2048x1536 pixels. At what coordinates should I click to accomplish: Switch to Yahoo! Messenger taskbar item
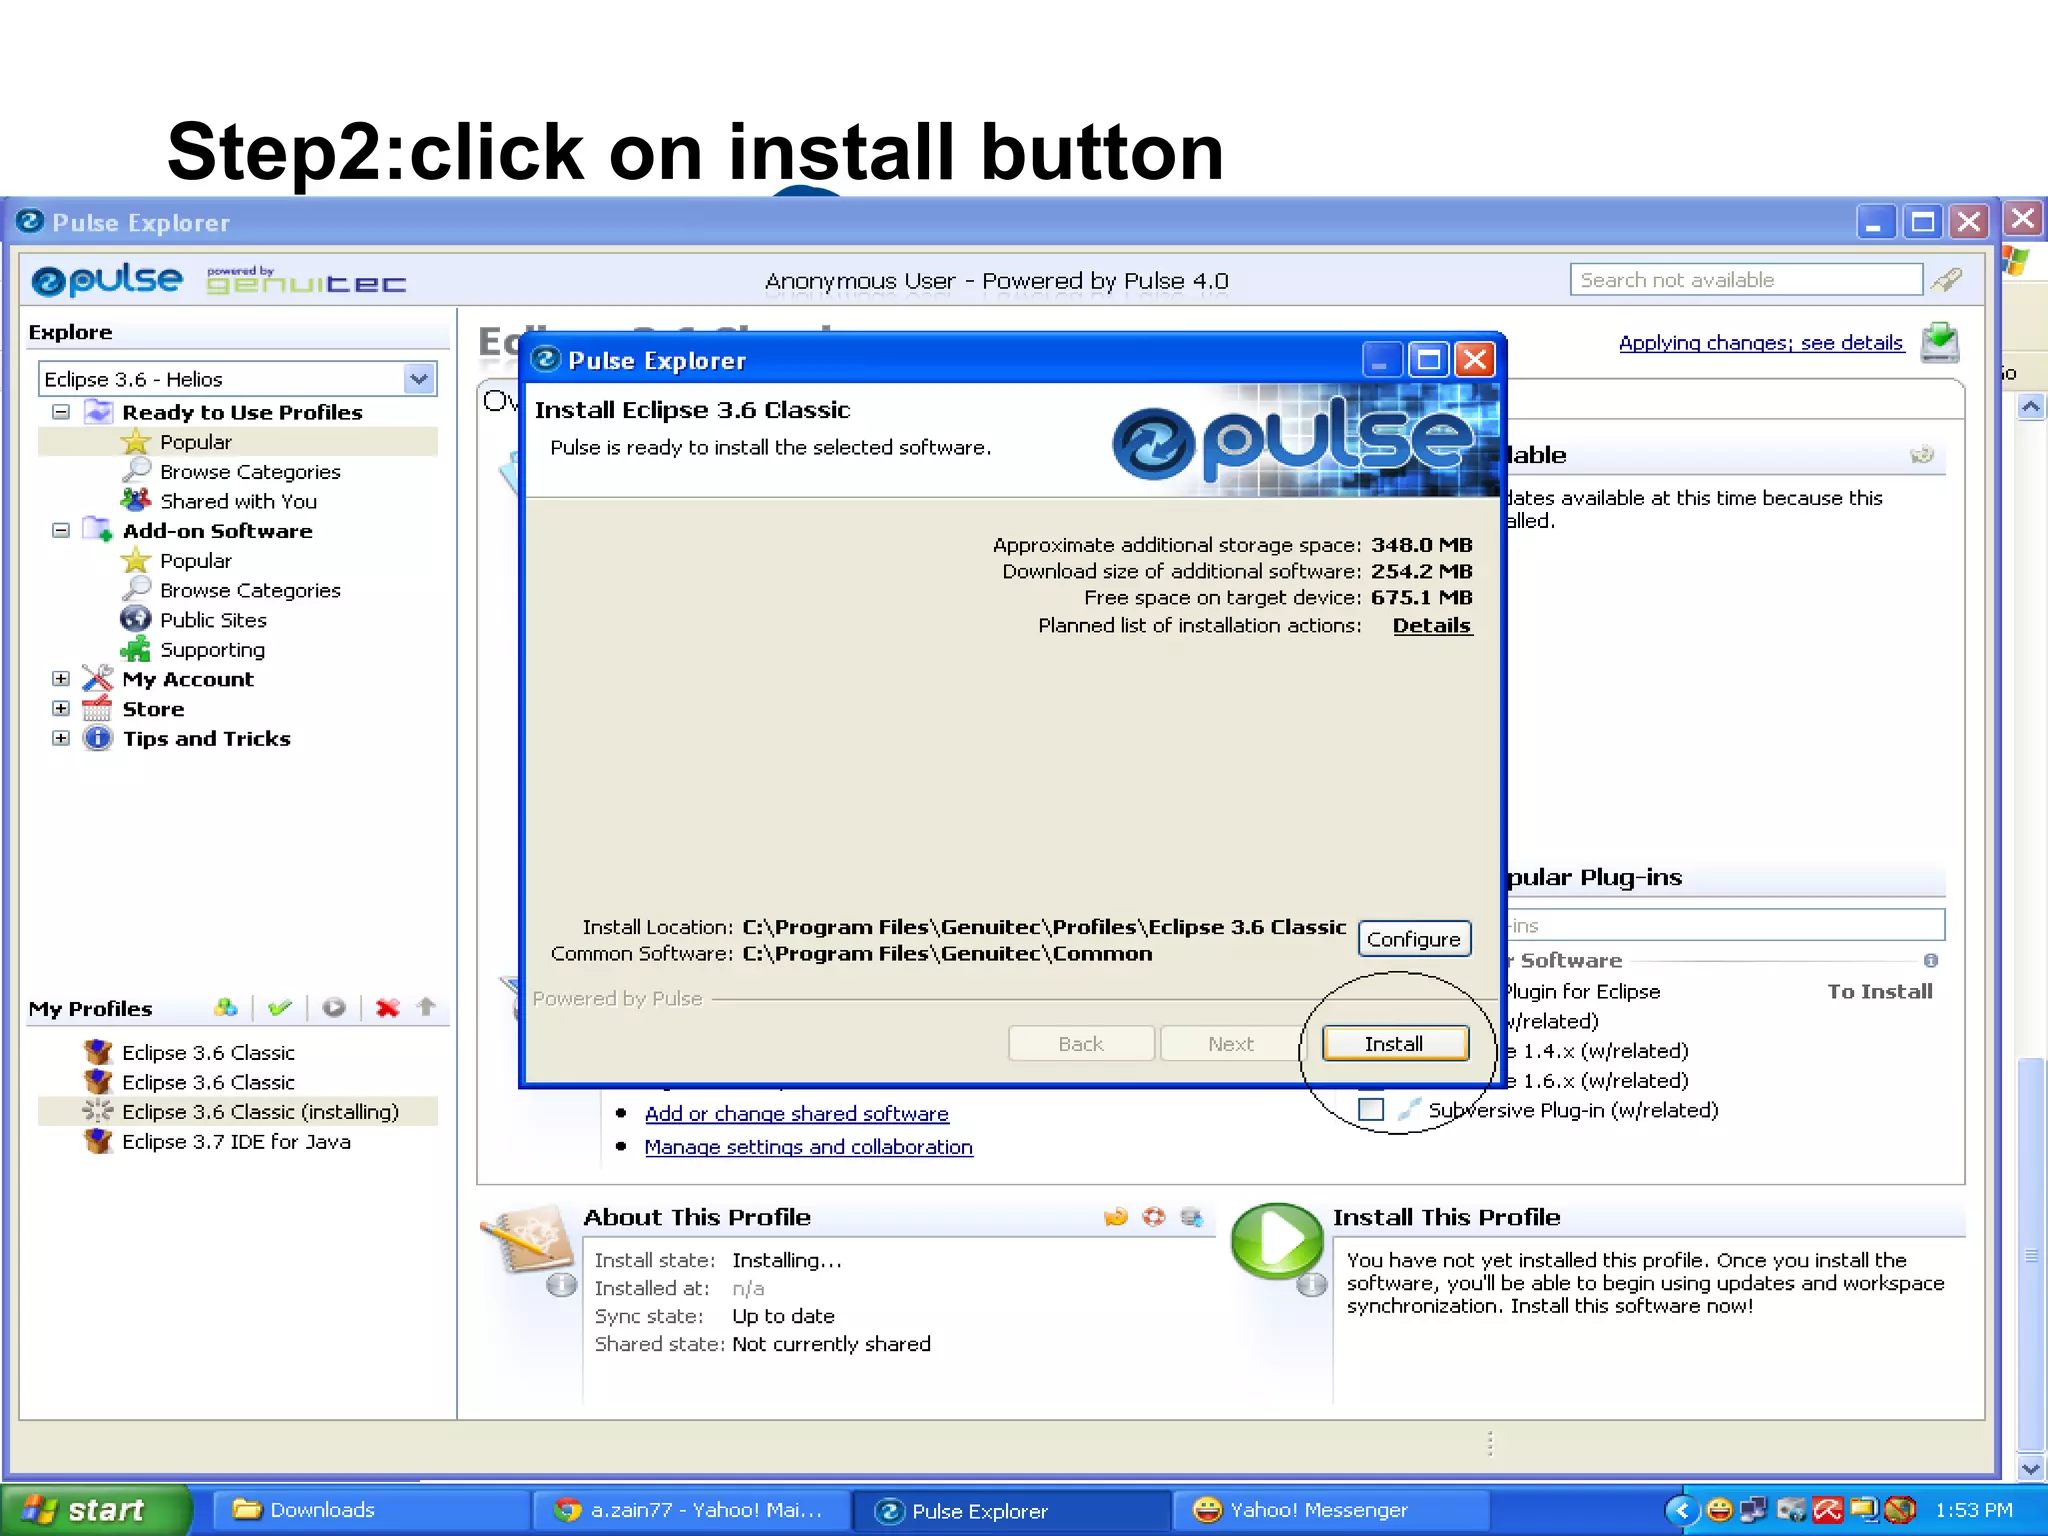click(x=1330, y=1509)
